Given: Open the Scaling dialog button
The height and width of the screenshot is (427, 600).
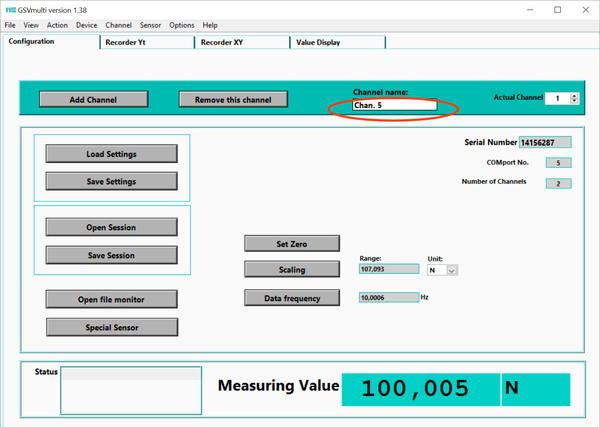Looking at the screenshot, I should click(x=291, y=269).
